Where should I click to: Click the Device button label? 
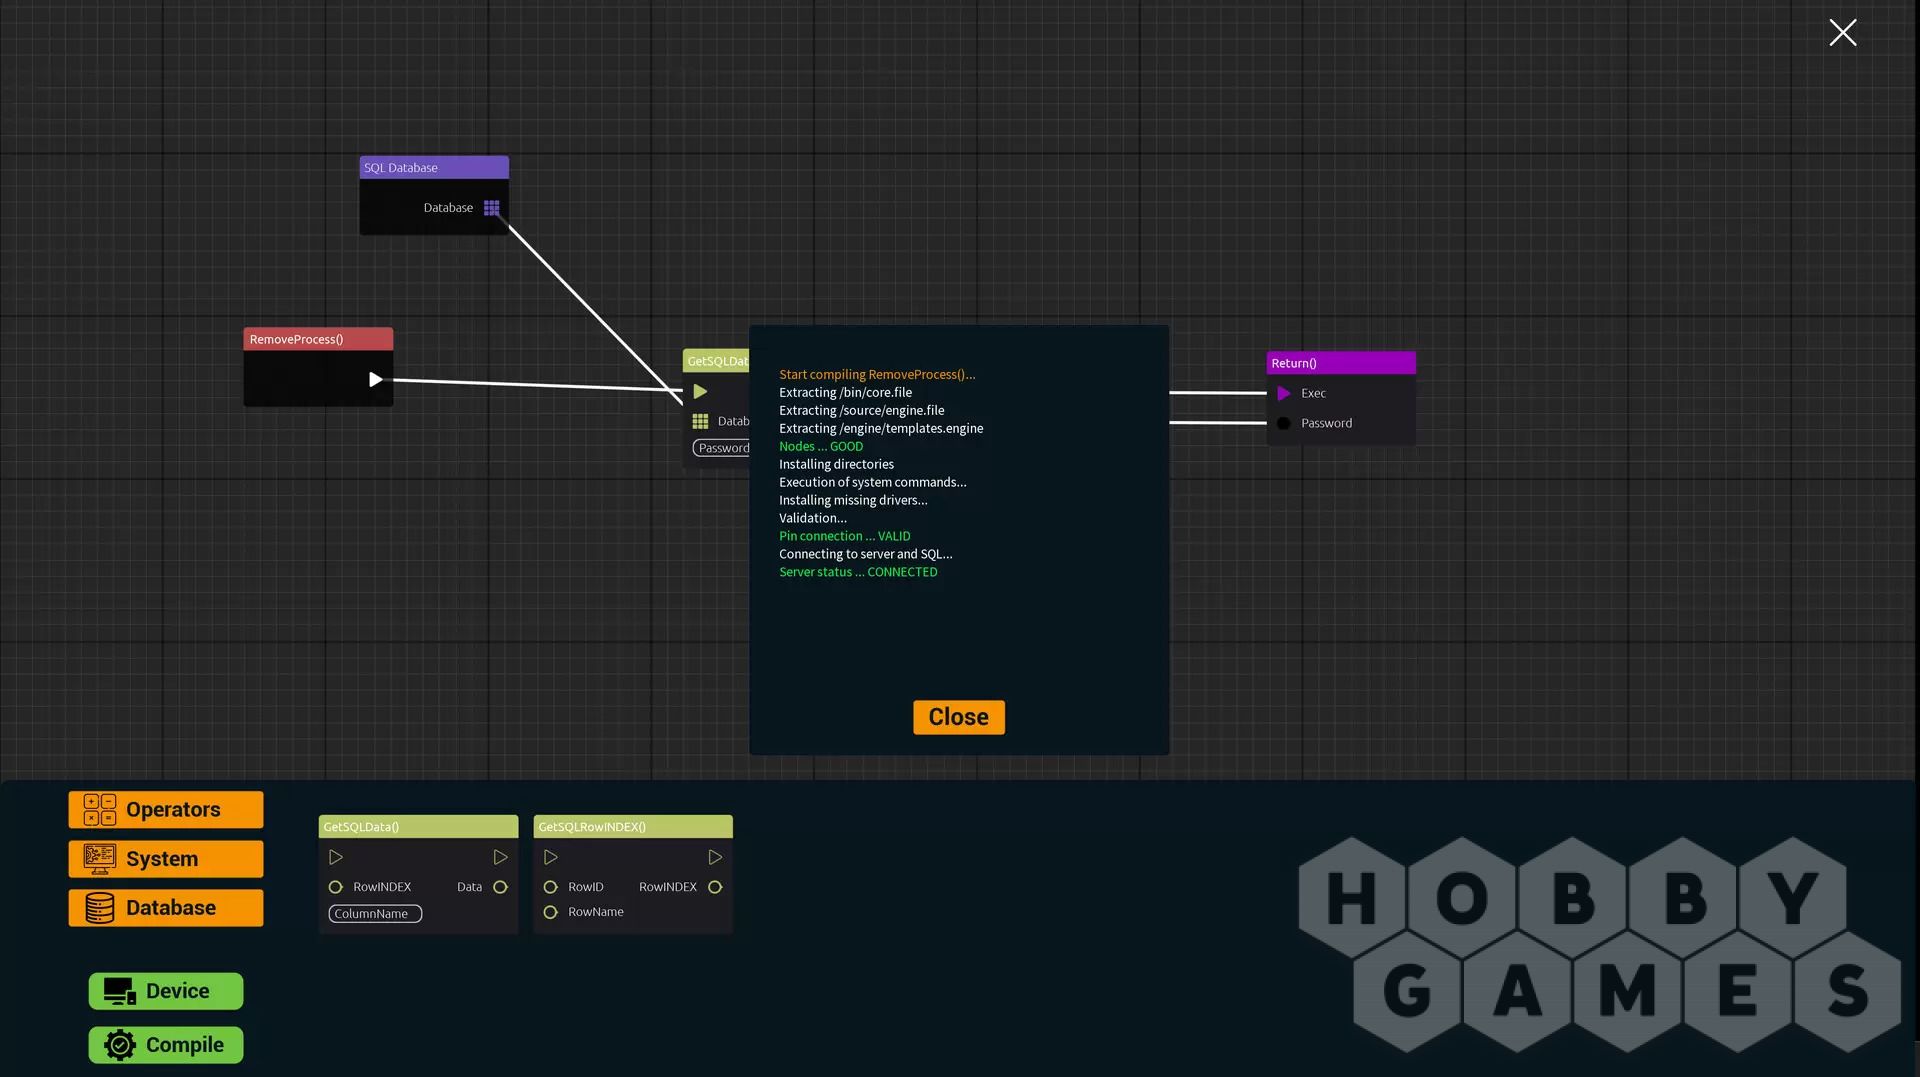pyautogui.click(x=178, y=991)
